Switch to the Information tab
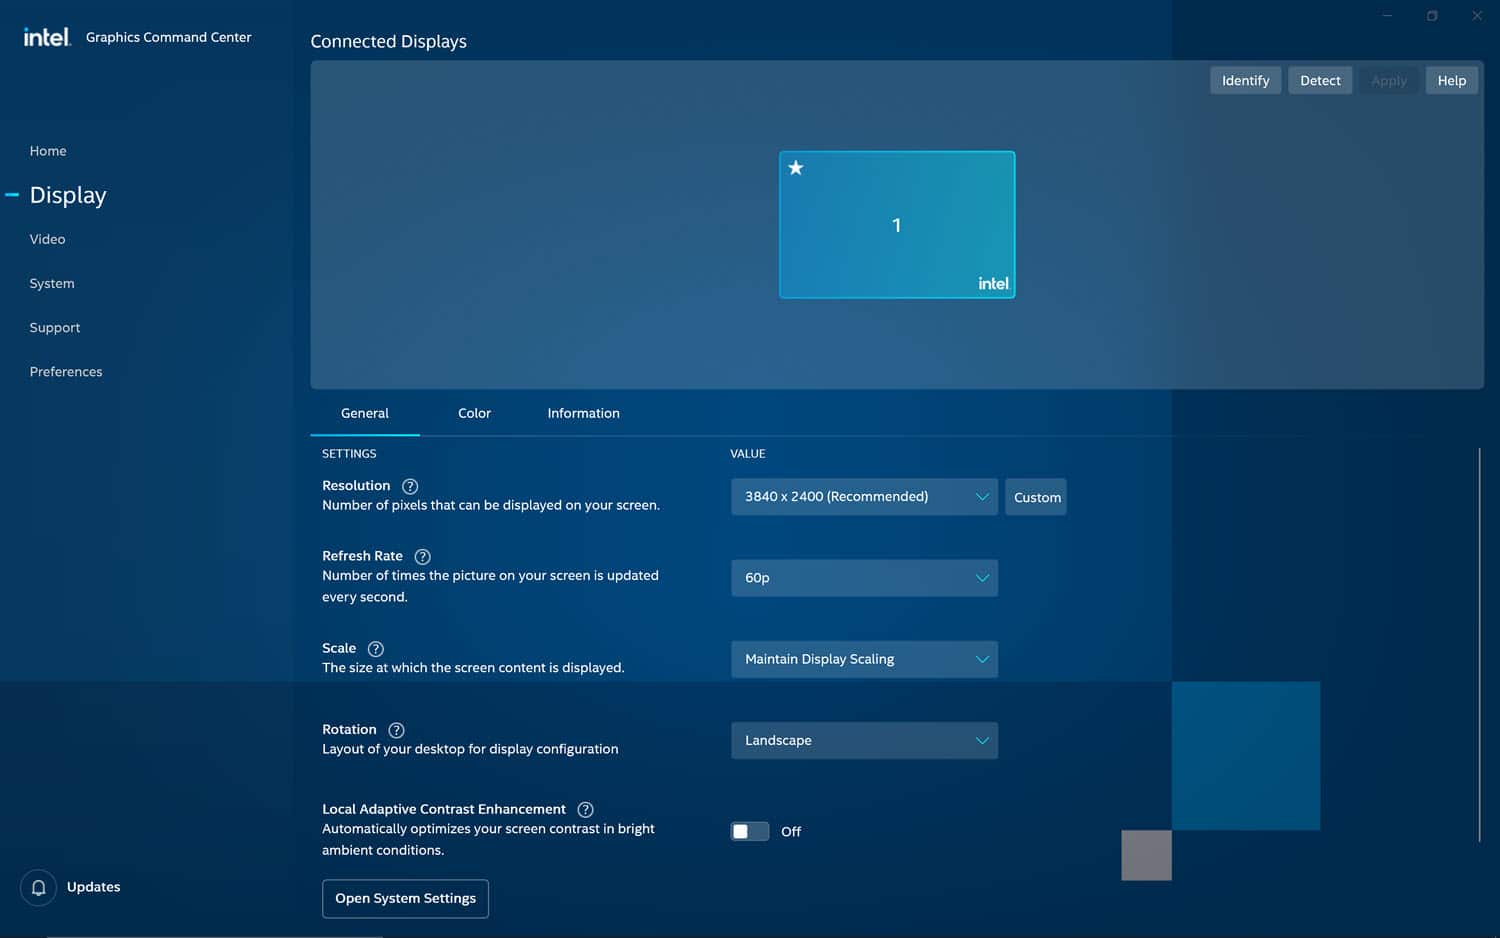Viewport: 1500px width, 938px height. coord(583,413)
